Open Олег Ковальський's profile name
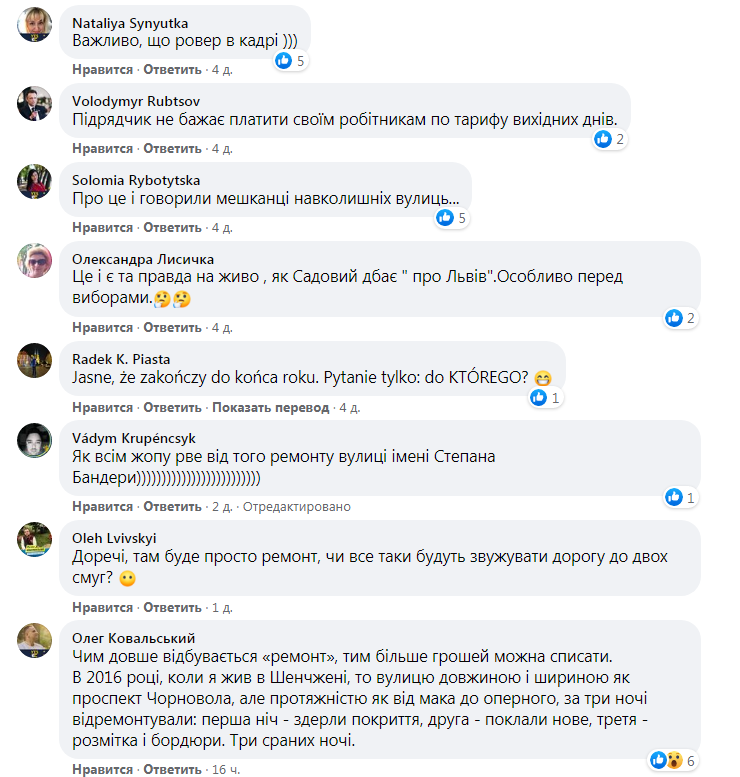Viewport: 740px width, 777px height. coord(134,638)
